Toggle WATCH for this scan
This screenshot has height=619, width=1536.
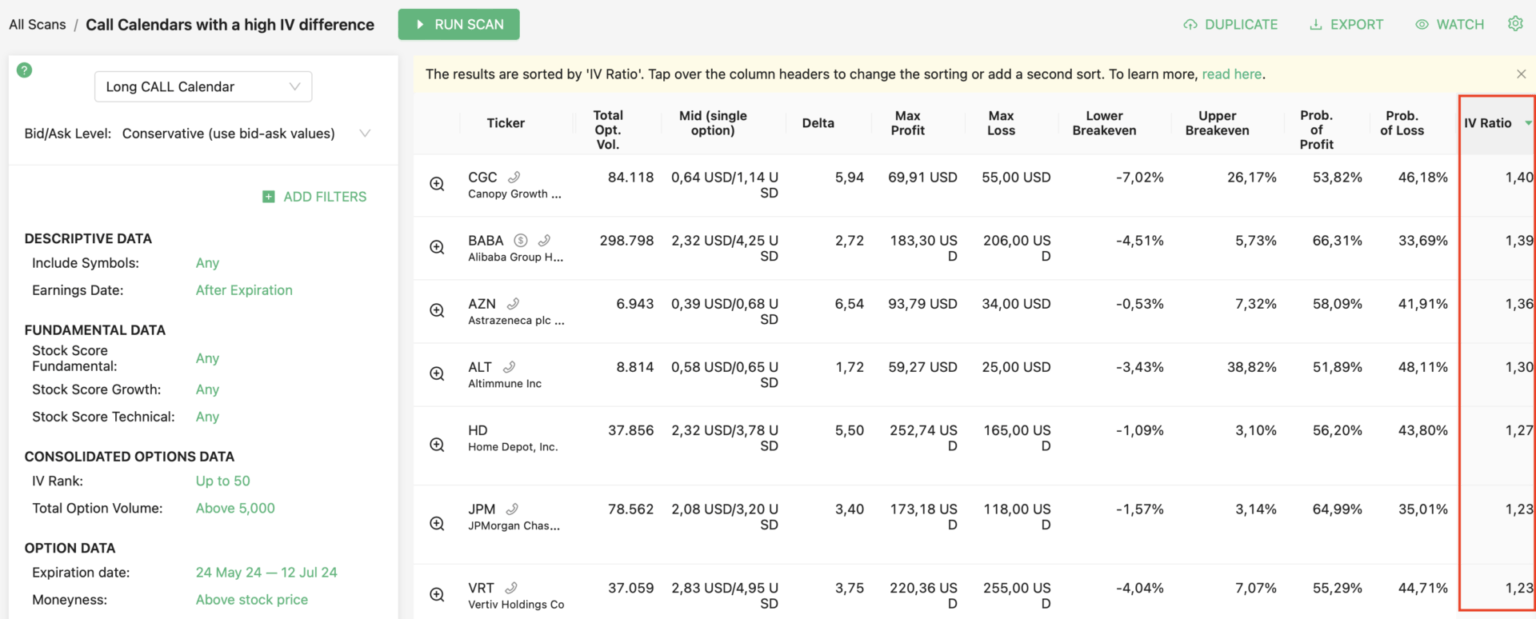click(1450, 24)
